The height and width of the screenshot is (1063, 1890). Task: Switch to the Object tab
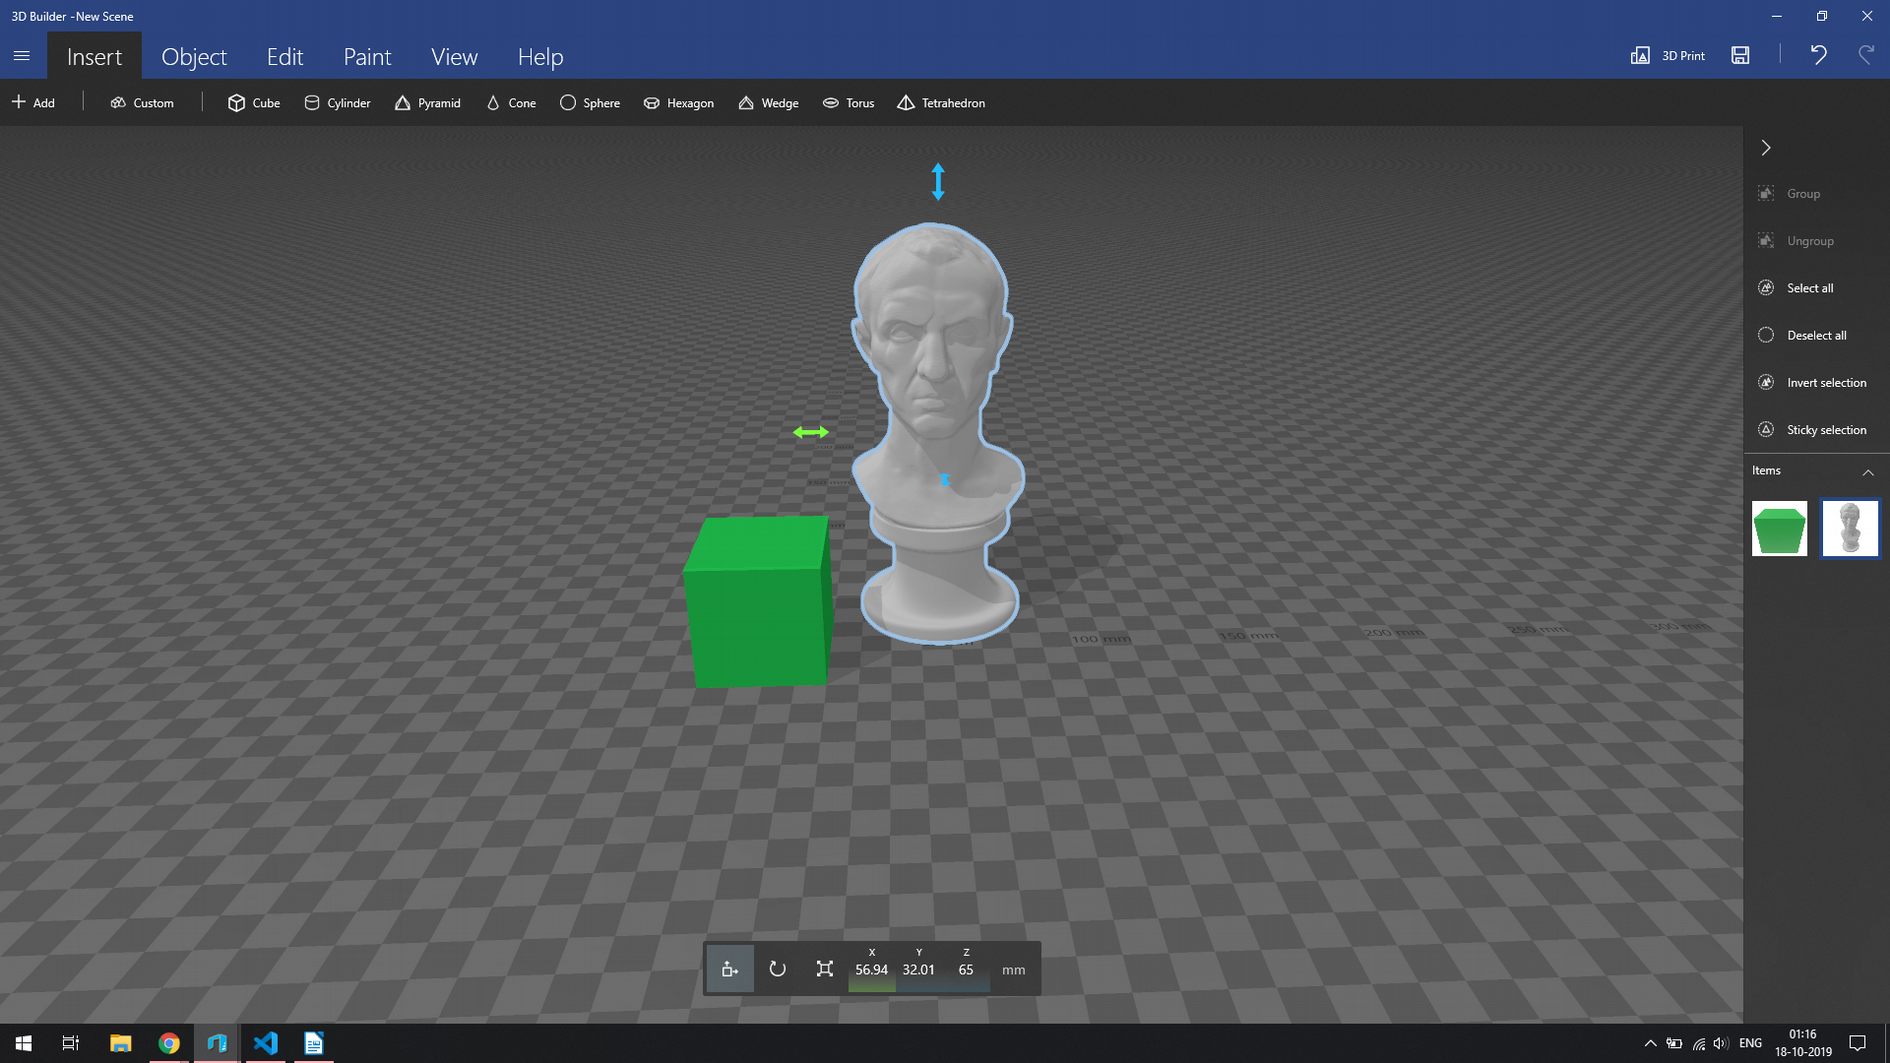(194, 57)
